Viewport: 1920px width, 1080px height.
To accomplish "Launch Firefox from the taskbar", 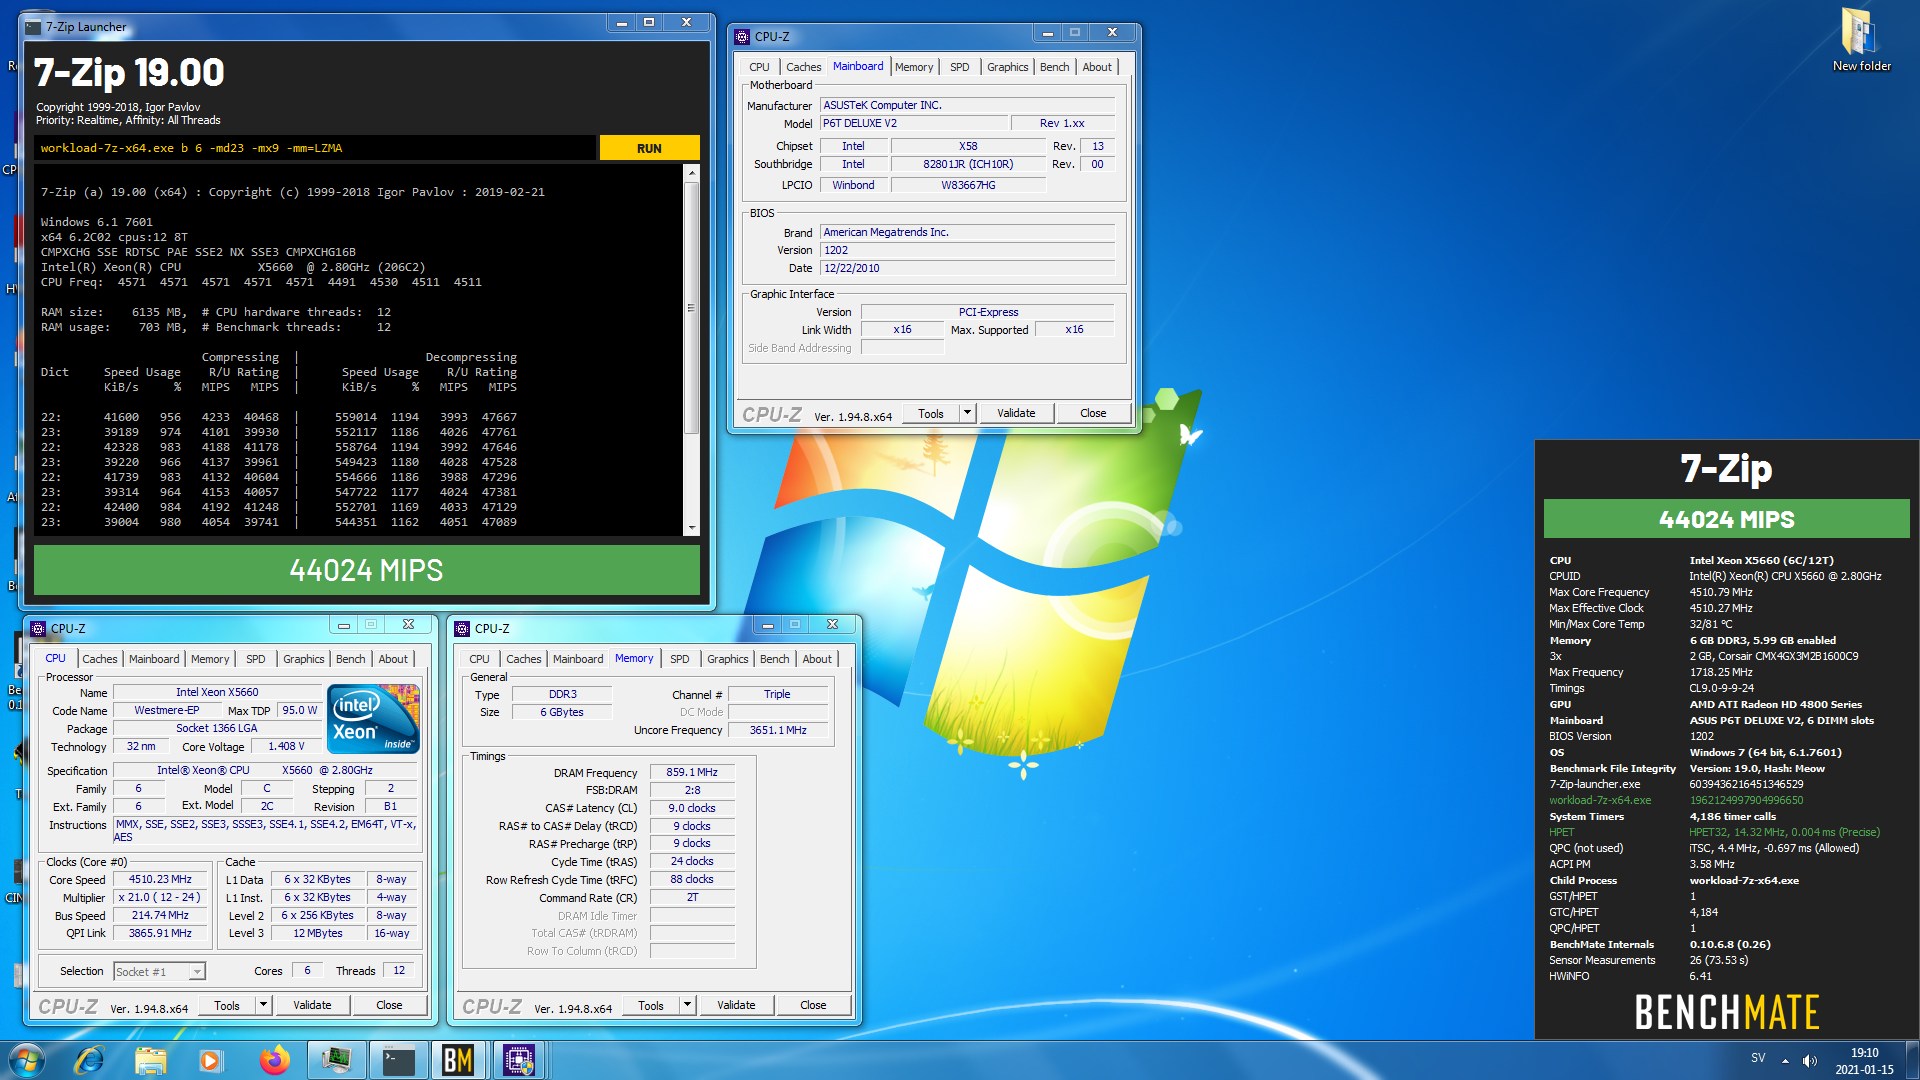I will [x=274, y=1060].
